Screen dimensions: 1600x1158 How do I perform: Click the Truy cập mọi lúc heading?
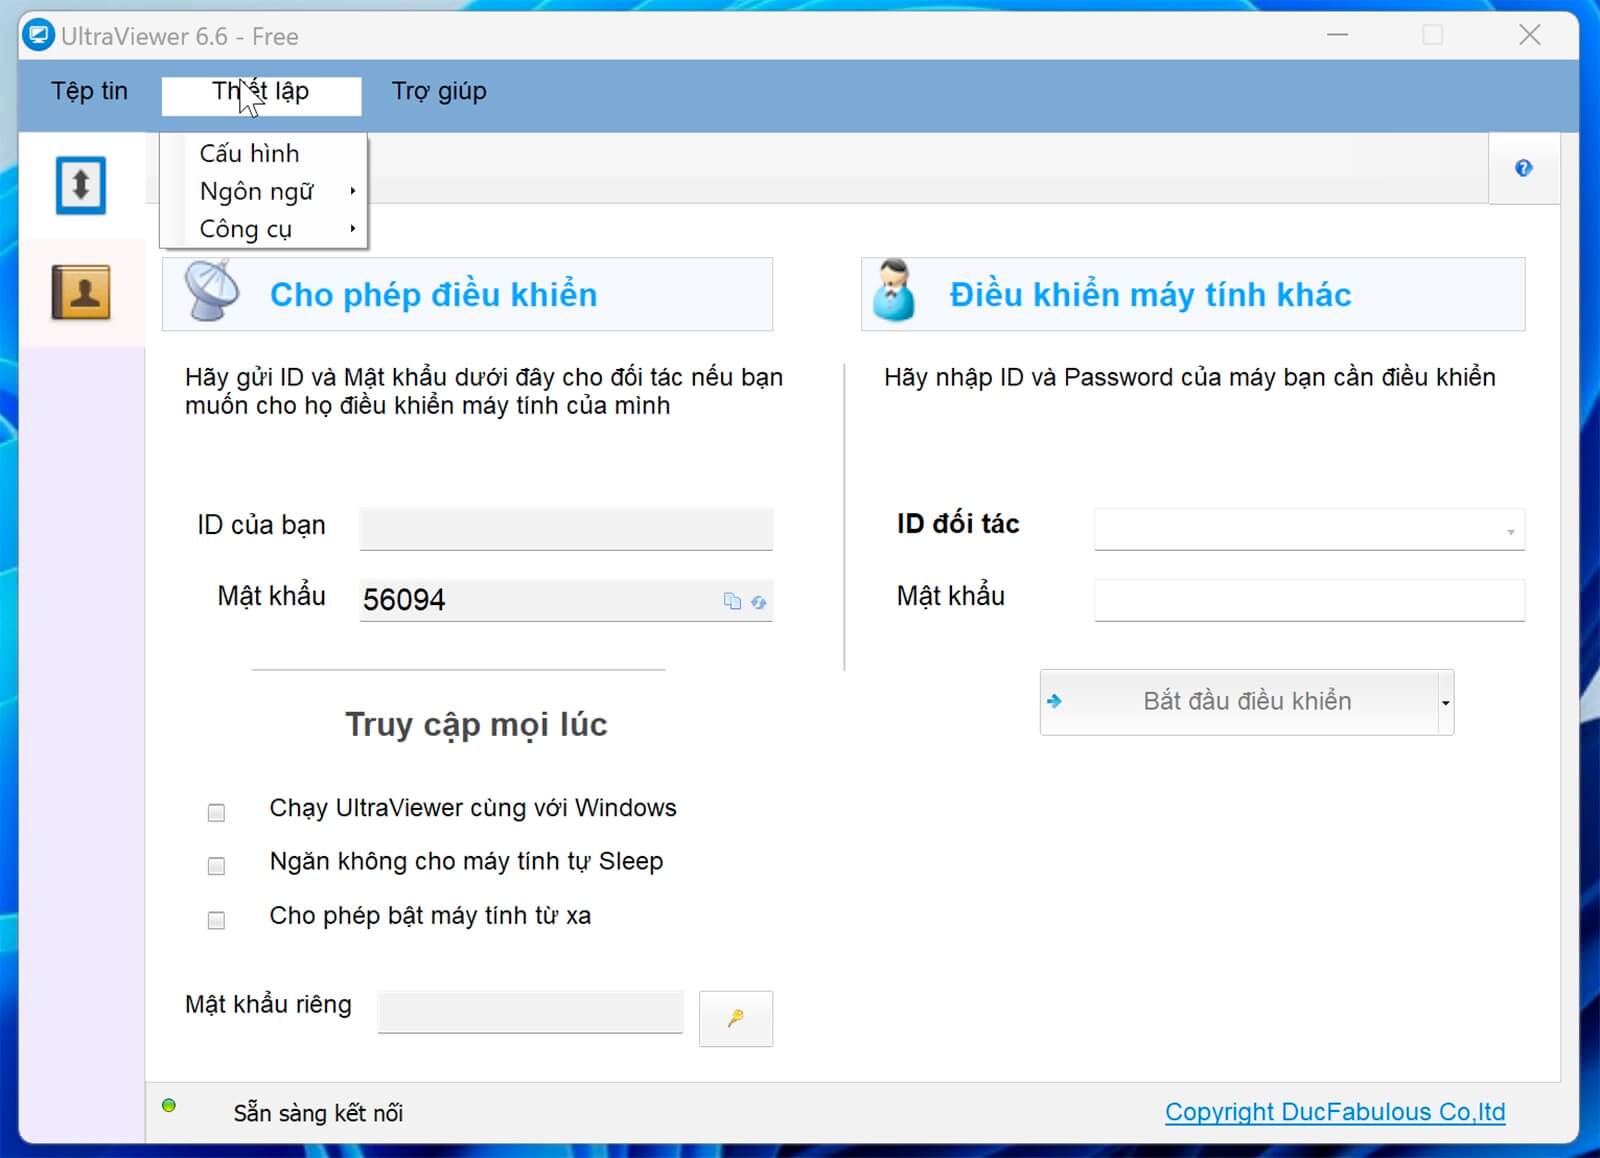[x=476, y=724]
